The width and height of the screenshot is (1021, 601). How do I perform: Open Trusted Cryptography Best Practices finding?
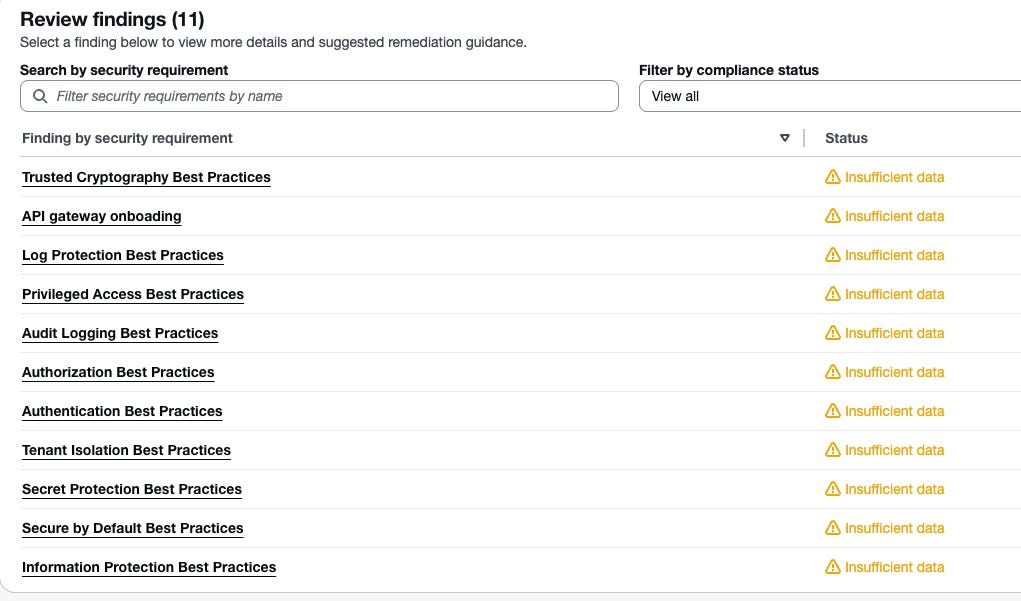coord(146,177)
